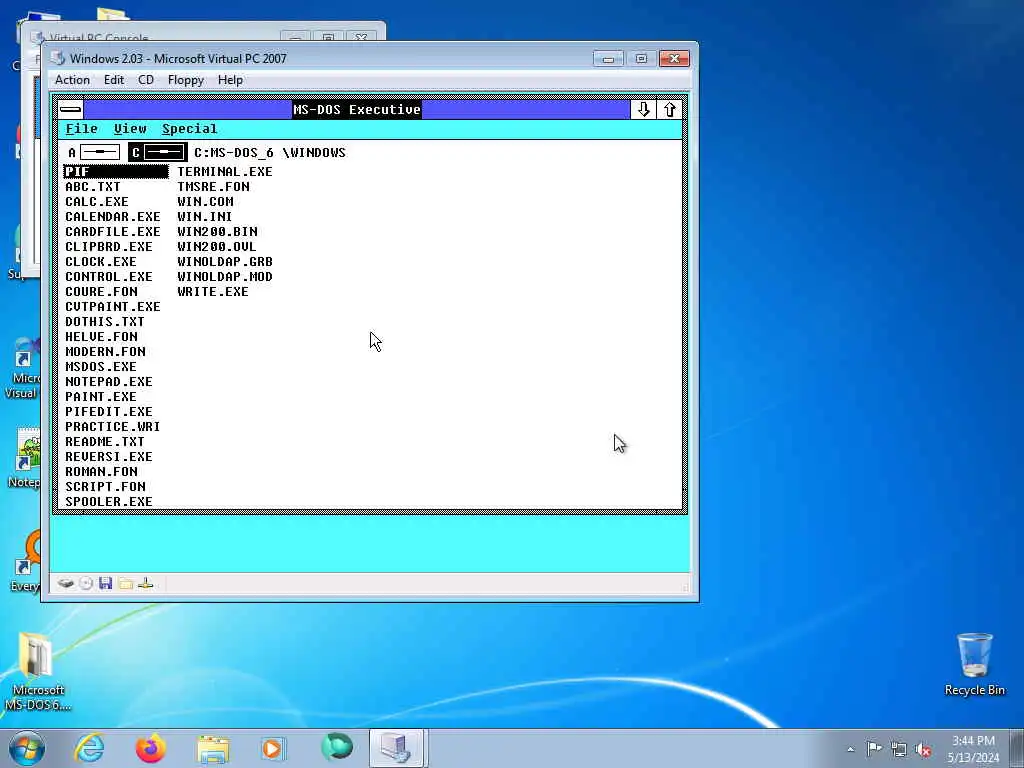
Task: Open View menu in MS-DOS Executive
Action: click(130, 129)
